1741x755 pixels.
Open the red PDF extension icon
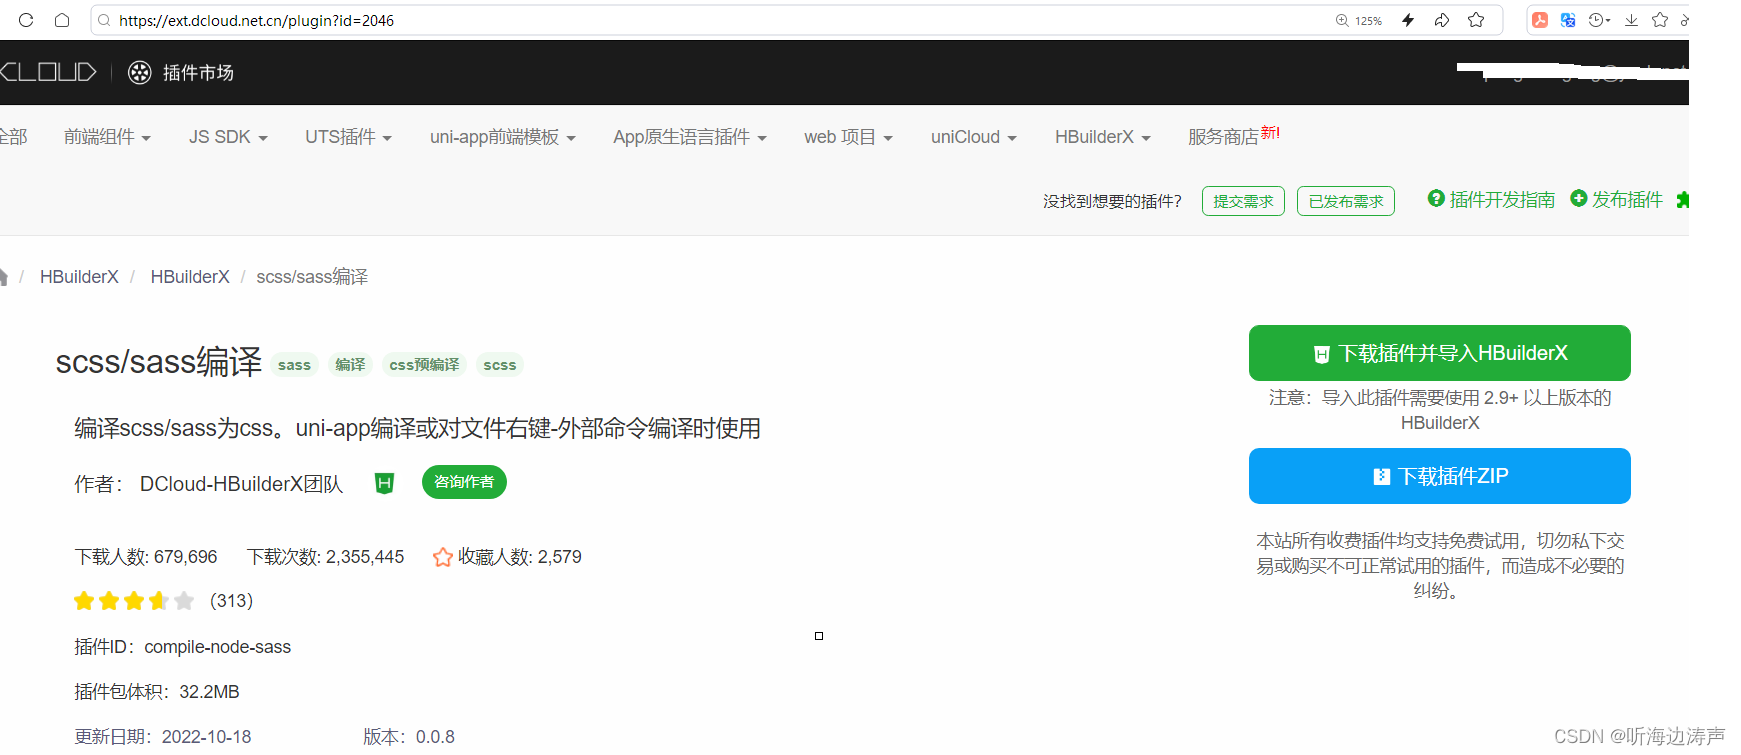click(x=1540, y=20)
